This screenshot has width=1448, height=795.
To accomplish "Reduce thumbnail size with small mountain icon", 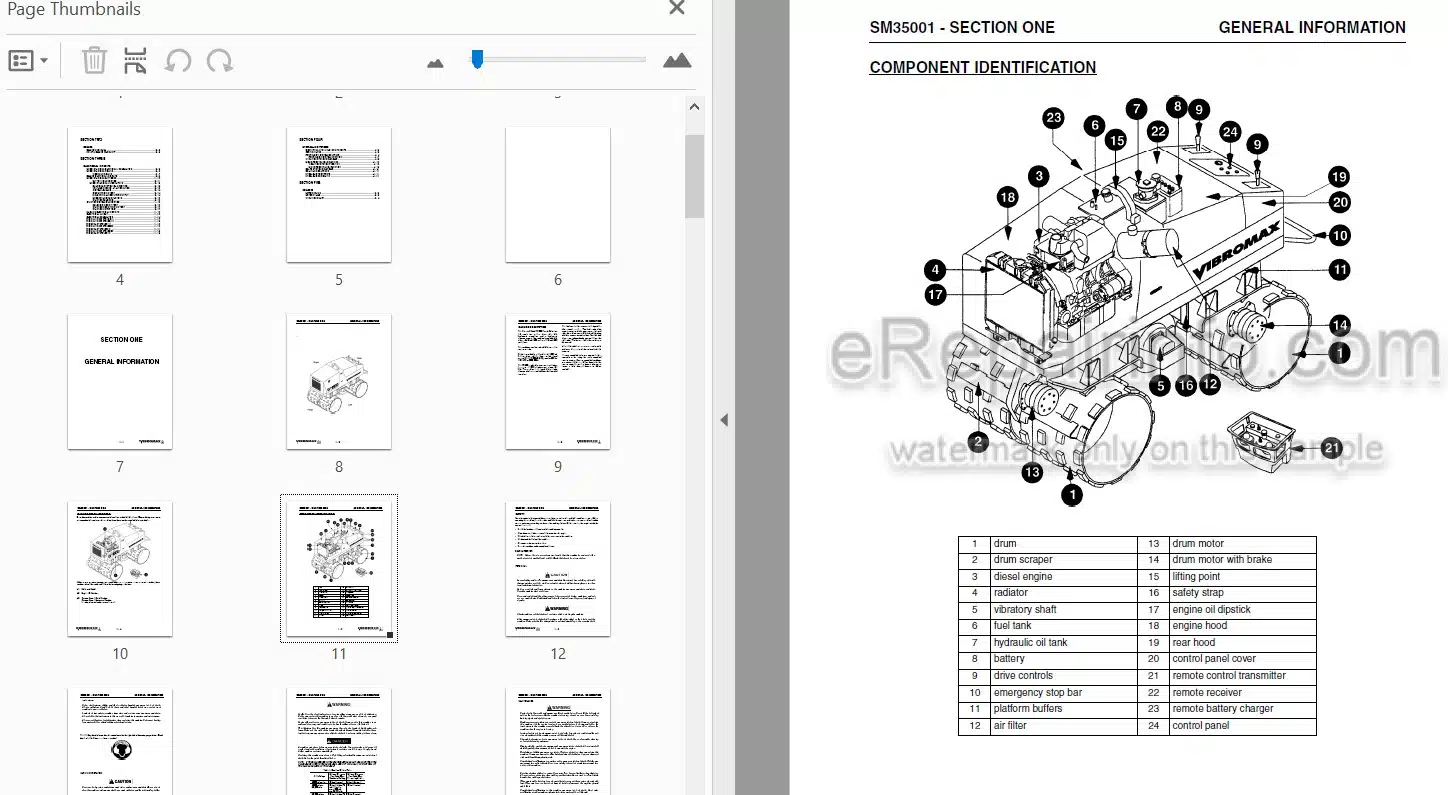I will click(435, 63).
